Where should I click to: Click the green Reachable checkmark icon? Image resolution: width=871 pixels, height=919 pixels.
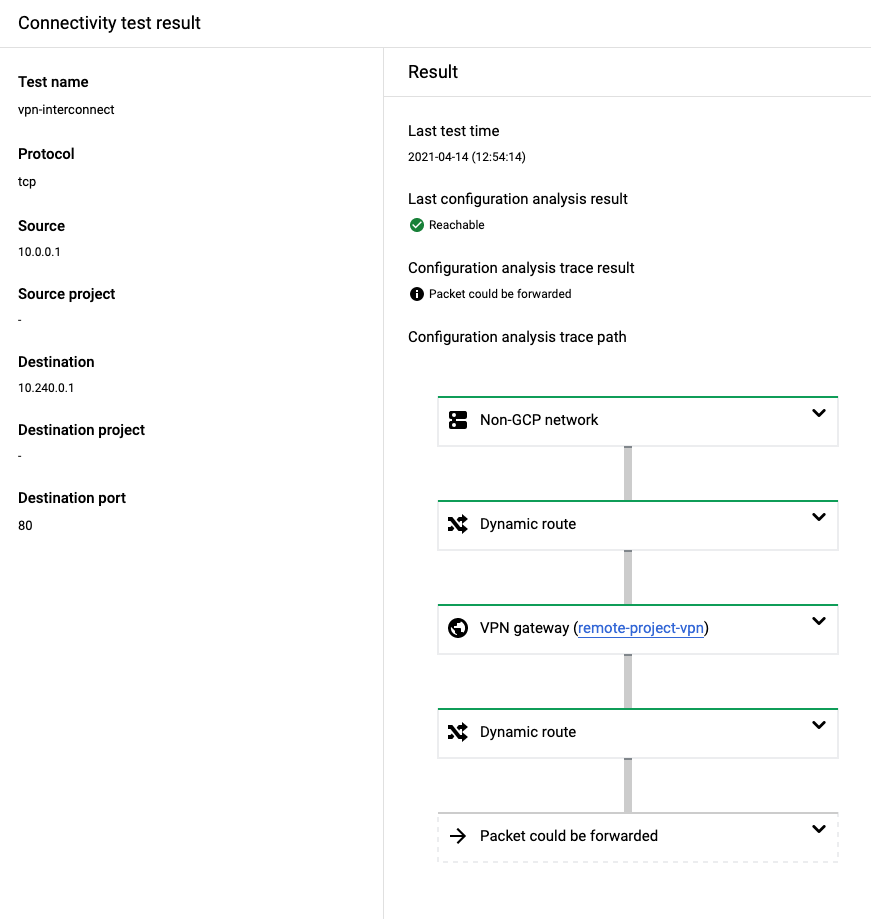click(x=416, y=225)
